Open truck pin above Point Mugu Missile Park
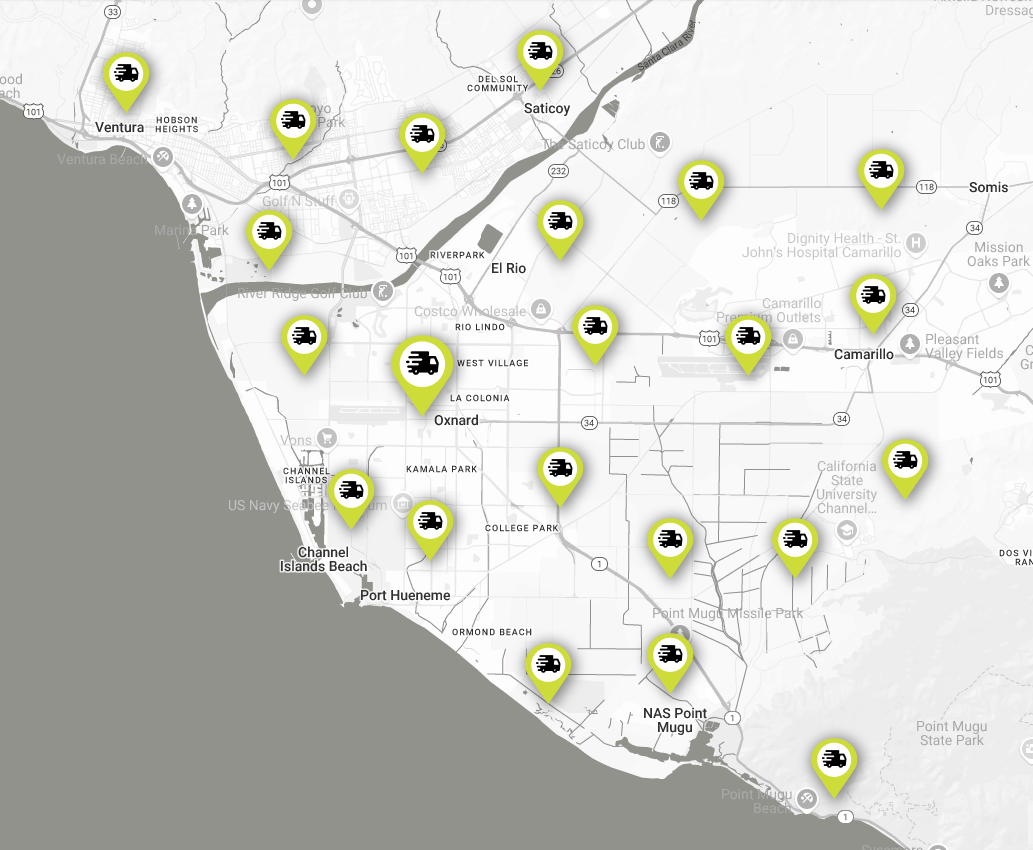Screen dimensions: 1033x850 click(670, 540)
